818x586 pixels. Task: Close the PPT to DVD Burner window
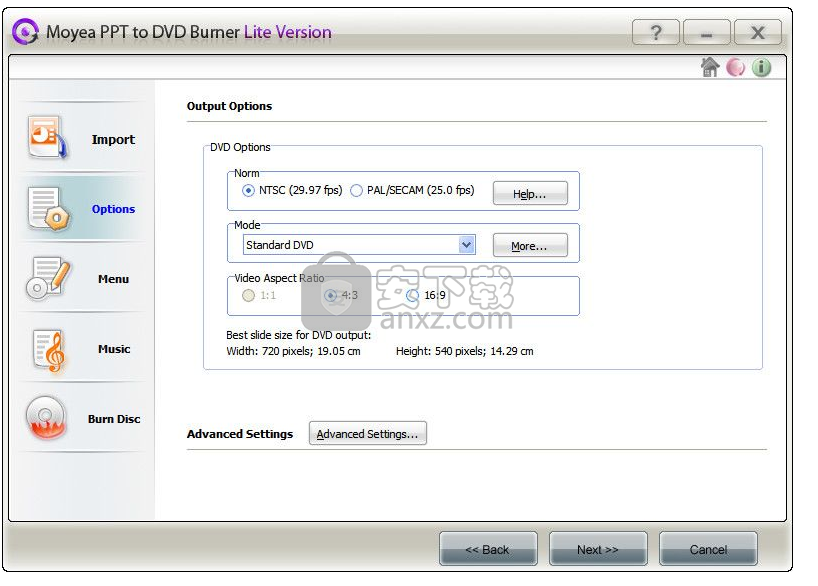pyautogui.click(x=757, y=33)
